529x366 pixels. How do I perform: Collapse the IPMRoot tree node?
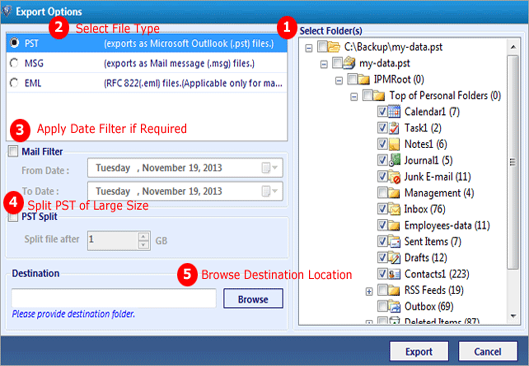[339, 81]
